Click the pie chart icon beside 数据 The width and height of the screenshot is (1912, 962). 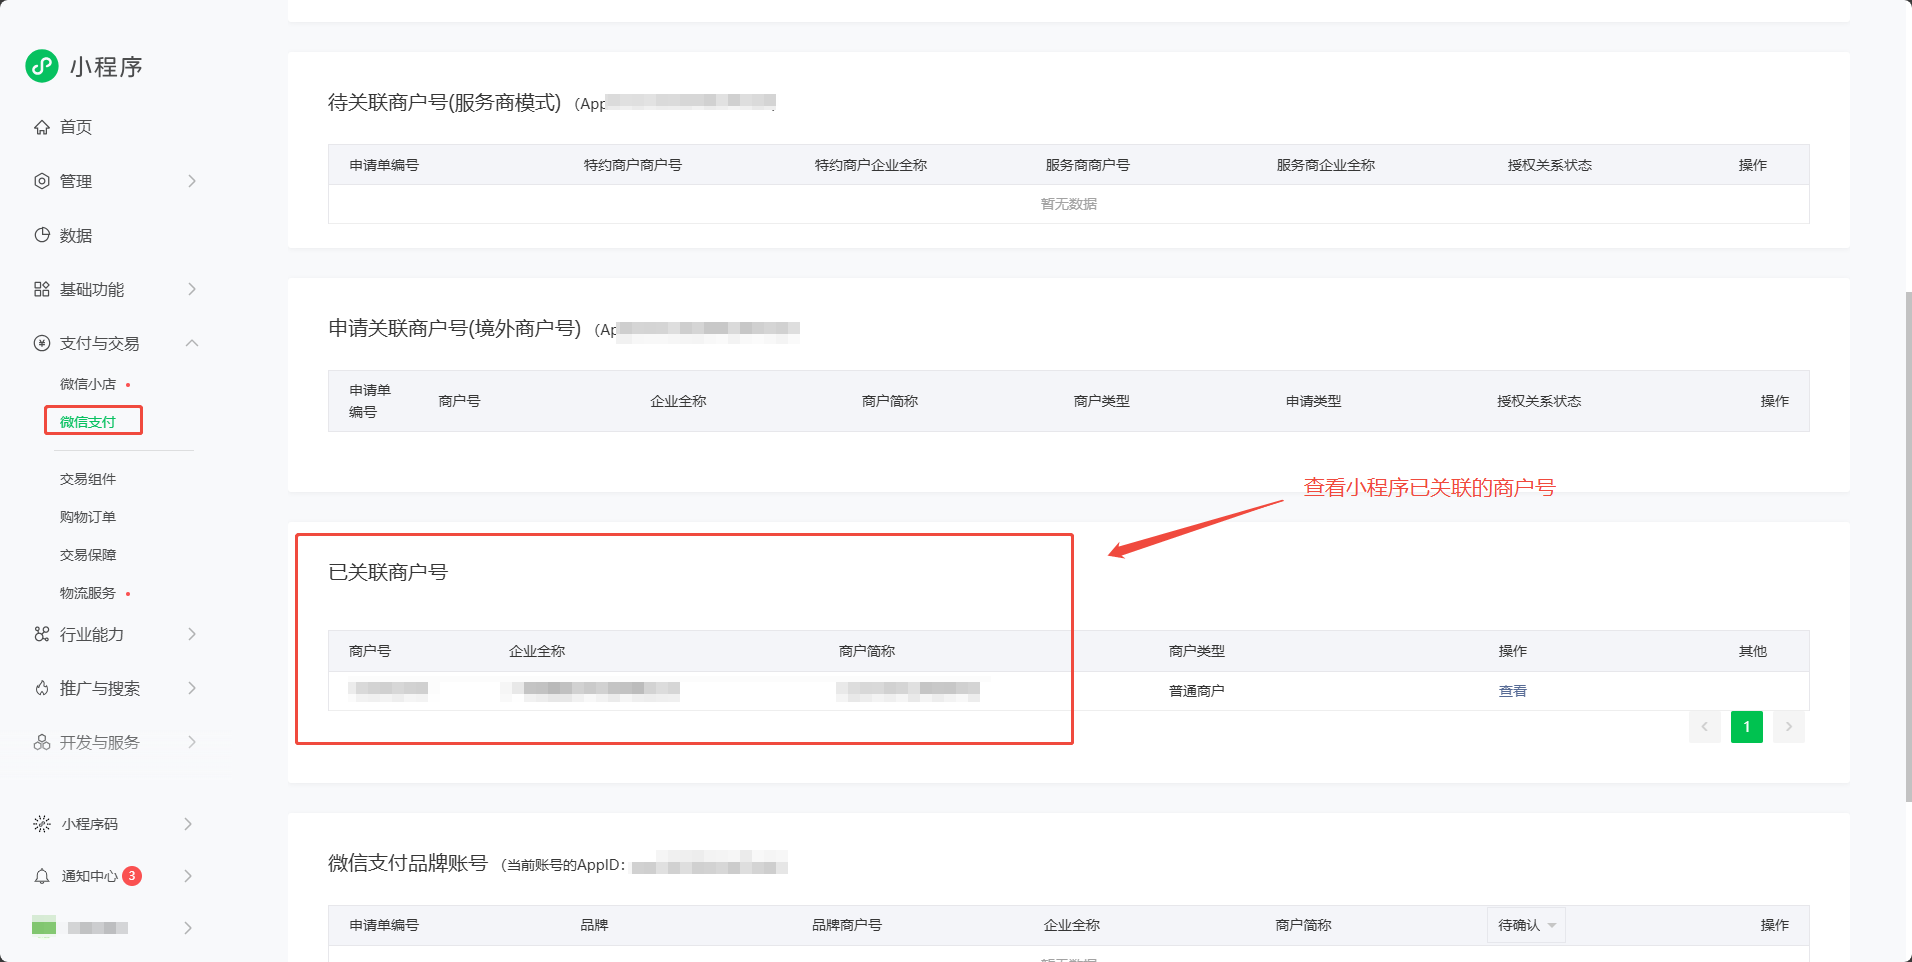[x=42, y=235]
